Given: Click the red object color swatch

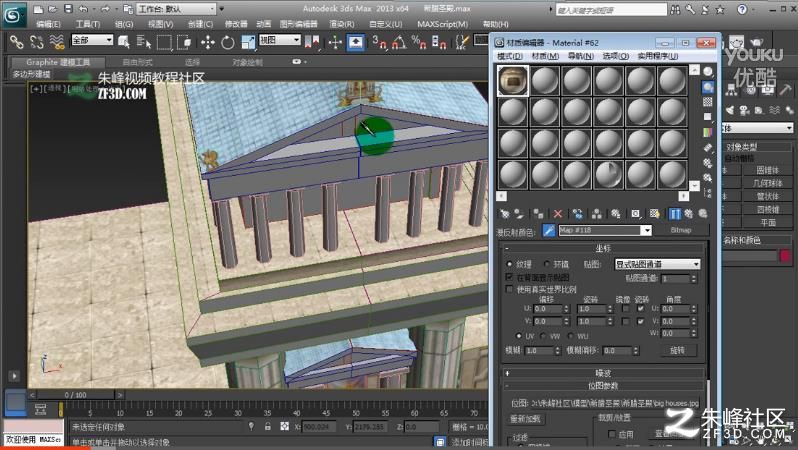Looking at the screenshot, I should 785,256.
